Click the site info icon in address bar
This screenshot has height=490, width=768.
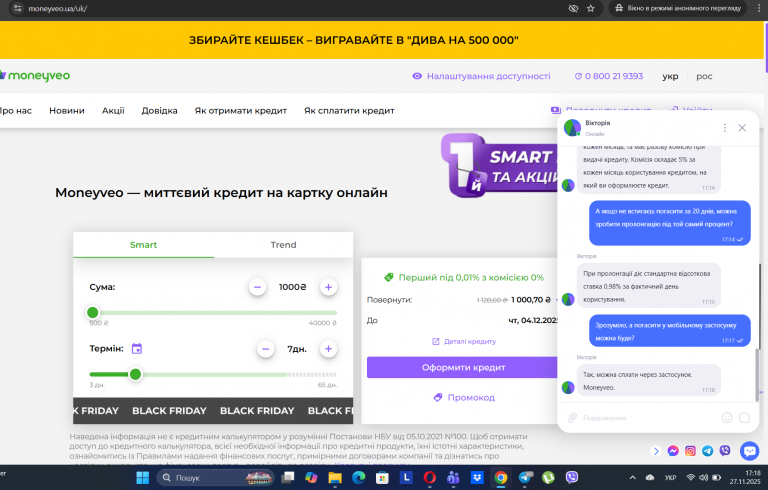17,8
